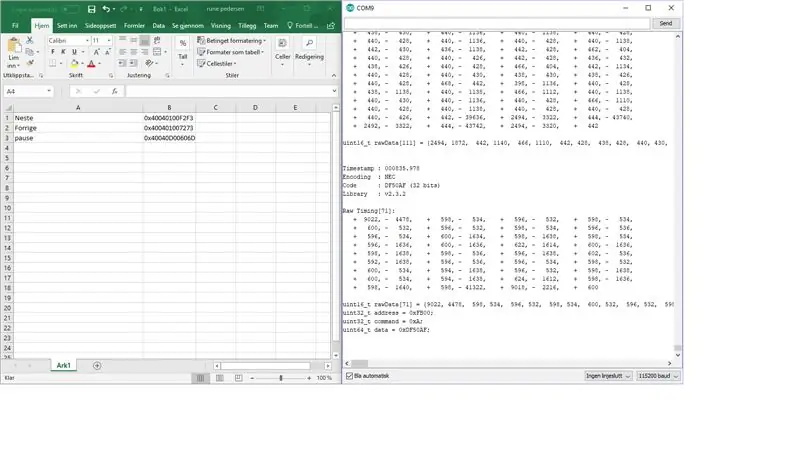Zoom in with the plus button

309,378
